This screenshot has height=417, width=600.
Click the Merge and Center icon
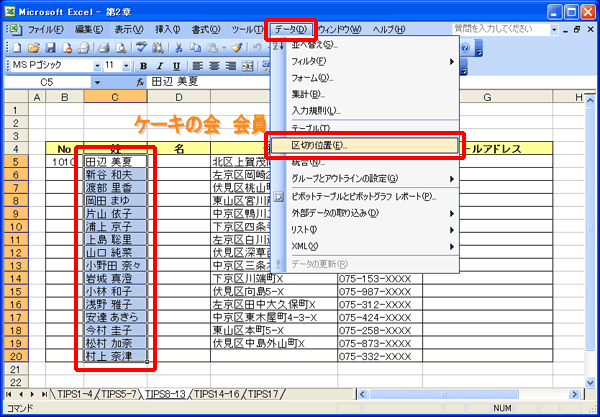(x=248, y=66)
